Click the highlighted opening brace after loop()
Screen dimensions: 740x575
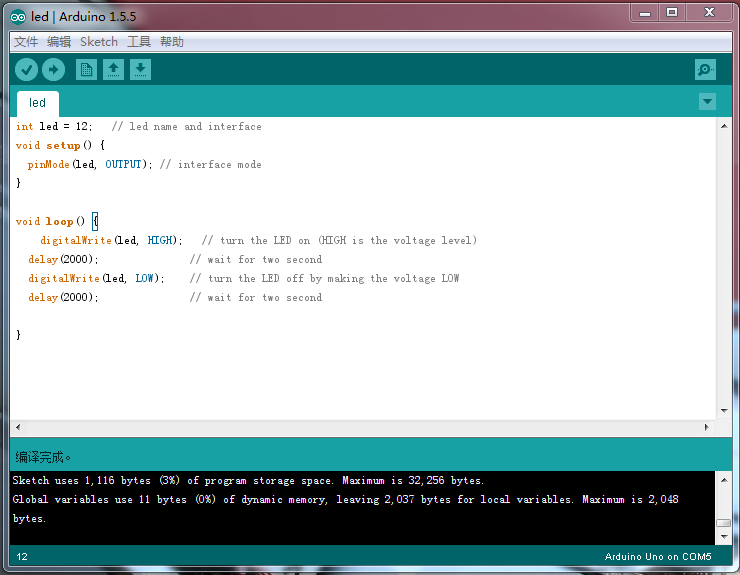95,221
